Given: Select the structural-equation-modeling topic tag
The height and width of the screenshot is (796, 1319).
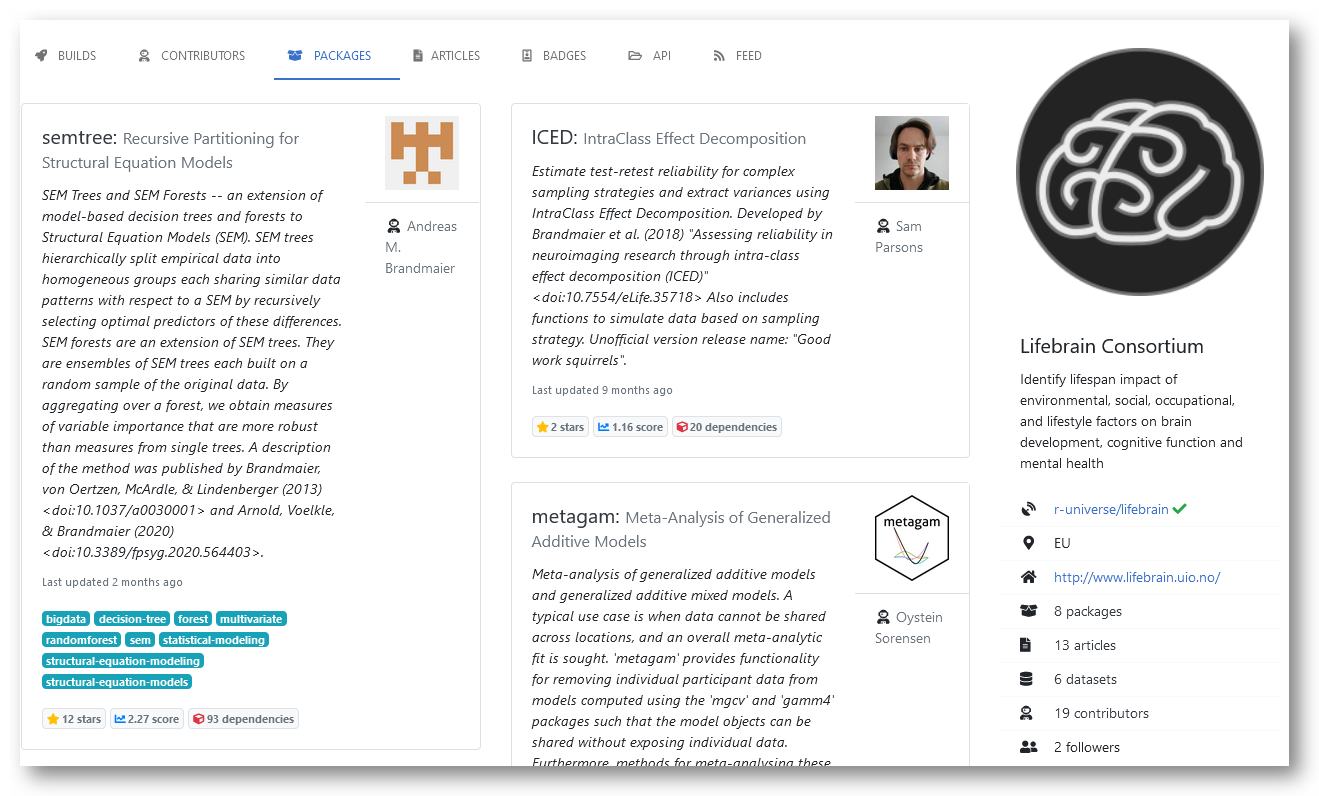Looking at the screenshot, I should pos(122,661).
